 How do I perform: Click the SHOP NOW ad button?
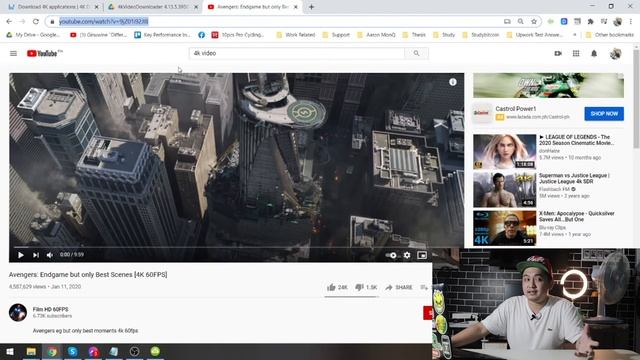(604, 114)
